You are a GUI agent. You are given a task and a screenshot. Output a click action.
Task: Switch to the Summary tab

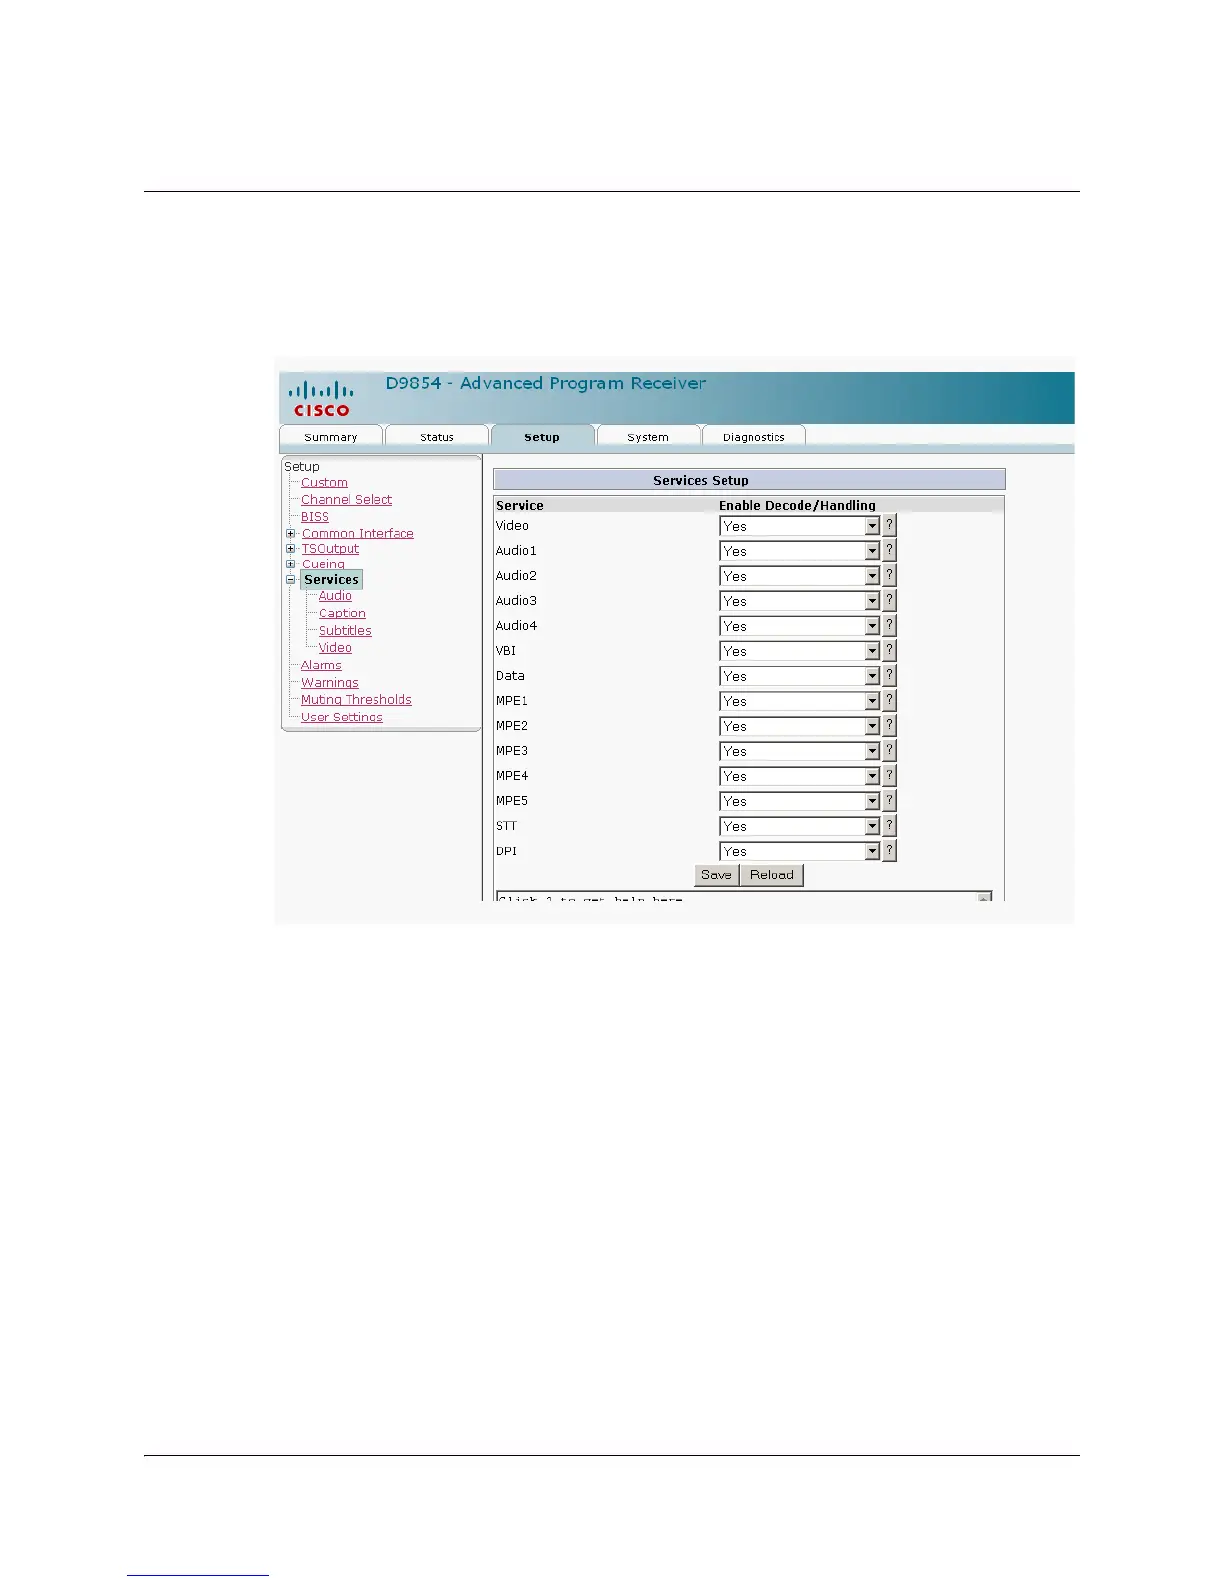point(331,437)
